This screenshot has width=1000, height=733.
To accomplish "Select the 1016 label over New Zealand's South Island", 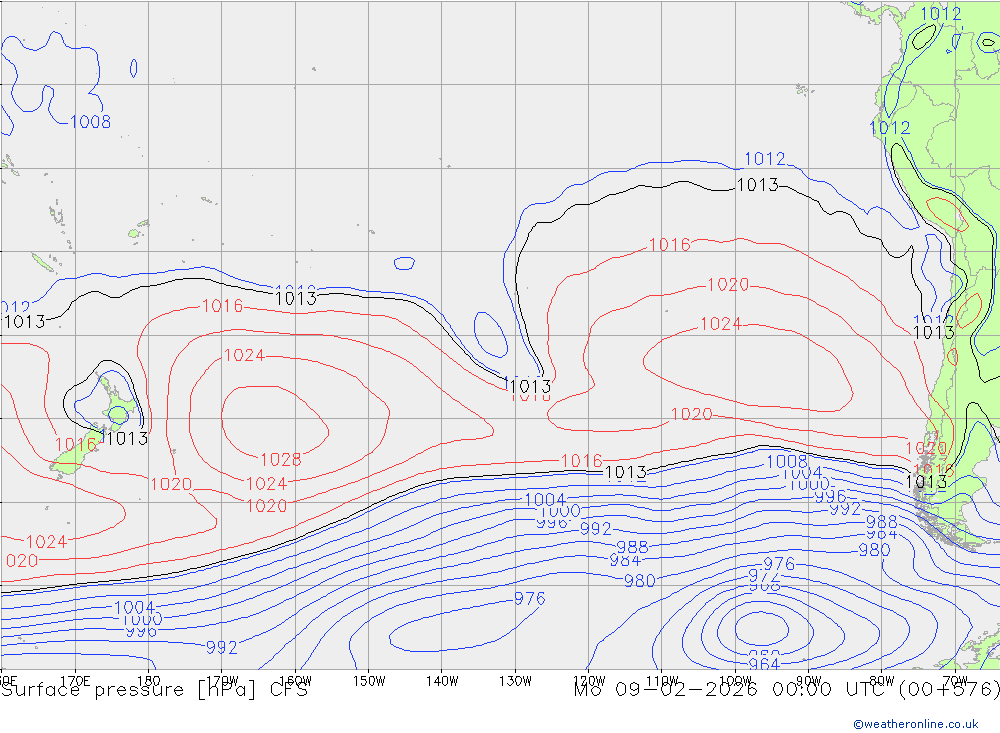I will tap(75, 444).
